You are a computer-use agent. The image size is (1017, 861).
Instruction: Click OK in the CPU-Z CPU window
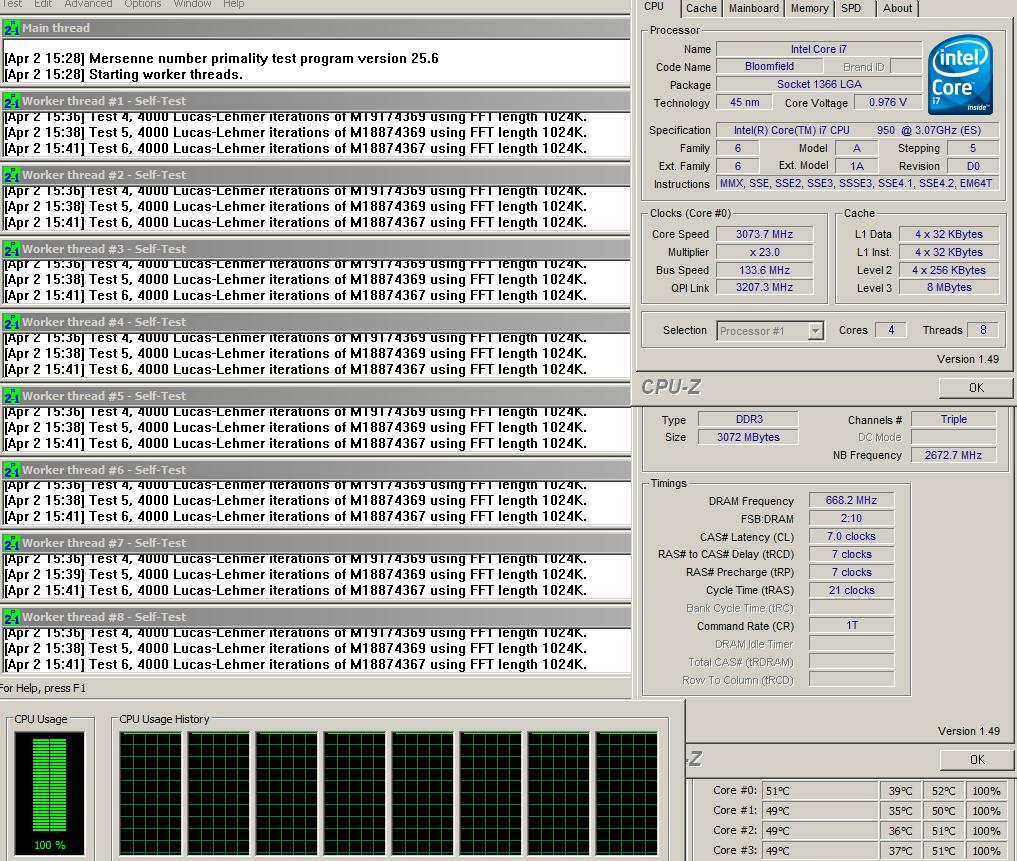[976, 388]
